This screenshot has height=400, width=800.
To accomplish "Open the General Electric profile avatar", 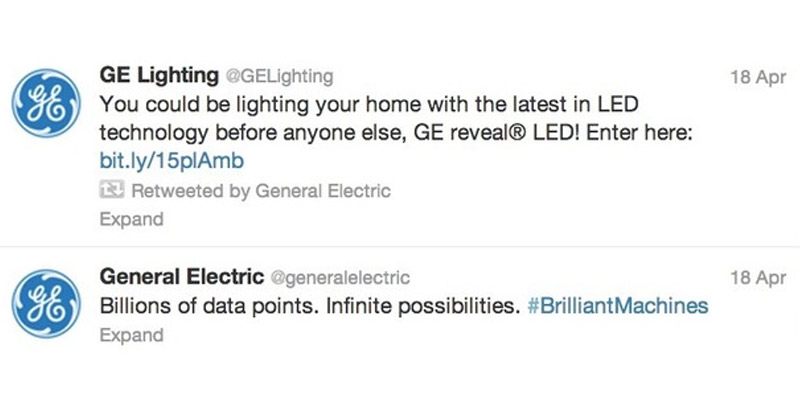I will 46,304.
